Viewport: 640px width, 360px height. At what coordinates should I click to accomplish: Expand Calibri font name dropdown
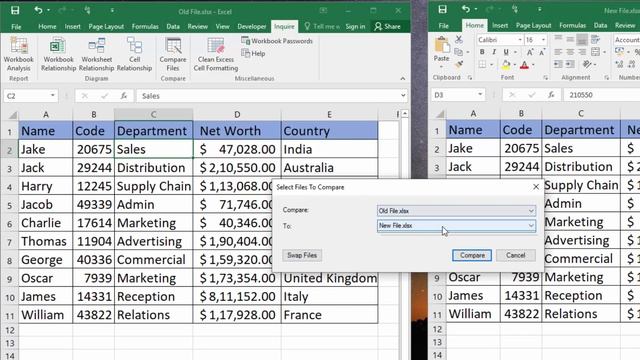[520, 40]
